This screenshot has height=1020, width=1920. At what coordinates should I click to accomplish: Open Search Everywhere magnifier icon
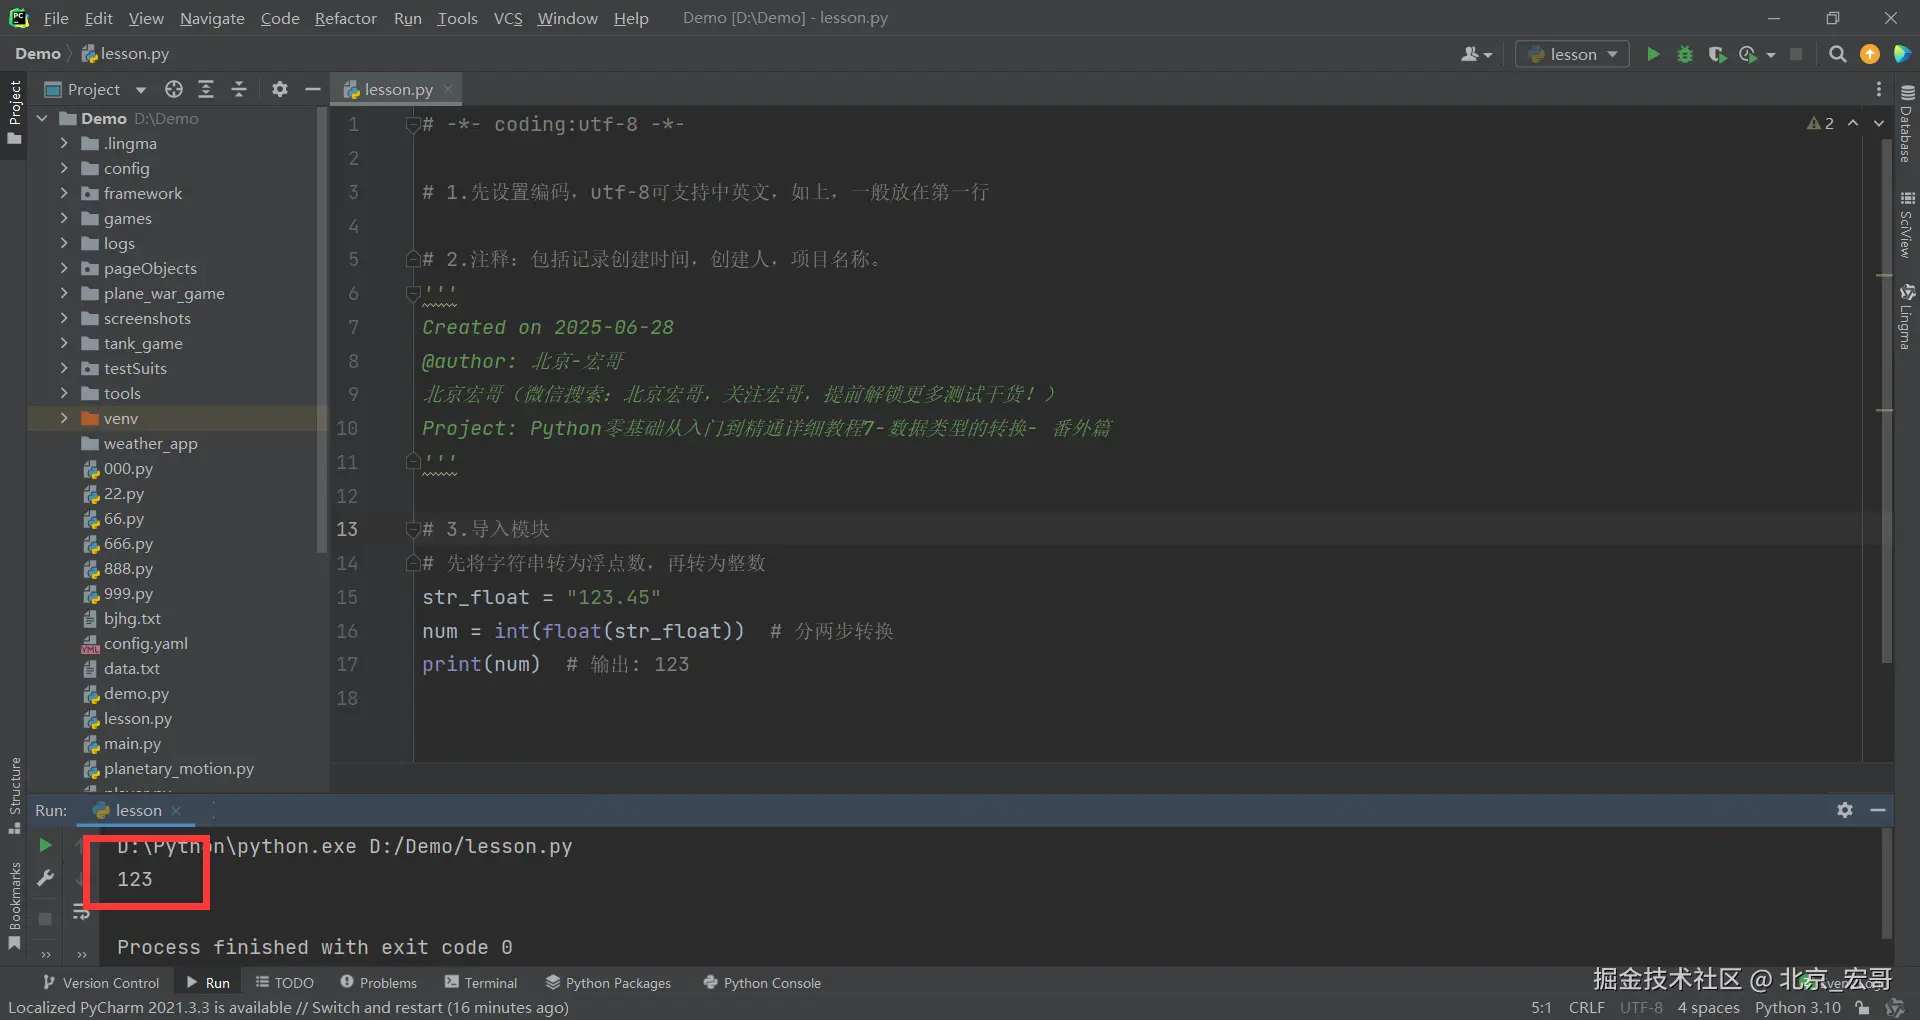pos(1837,54)
